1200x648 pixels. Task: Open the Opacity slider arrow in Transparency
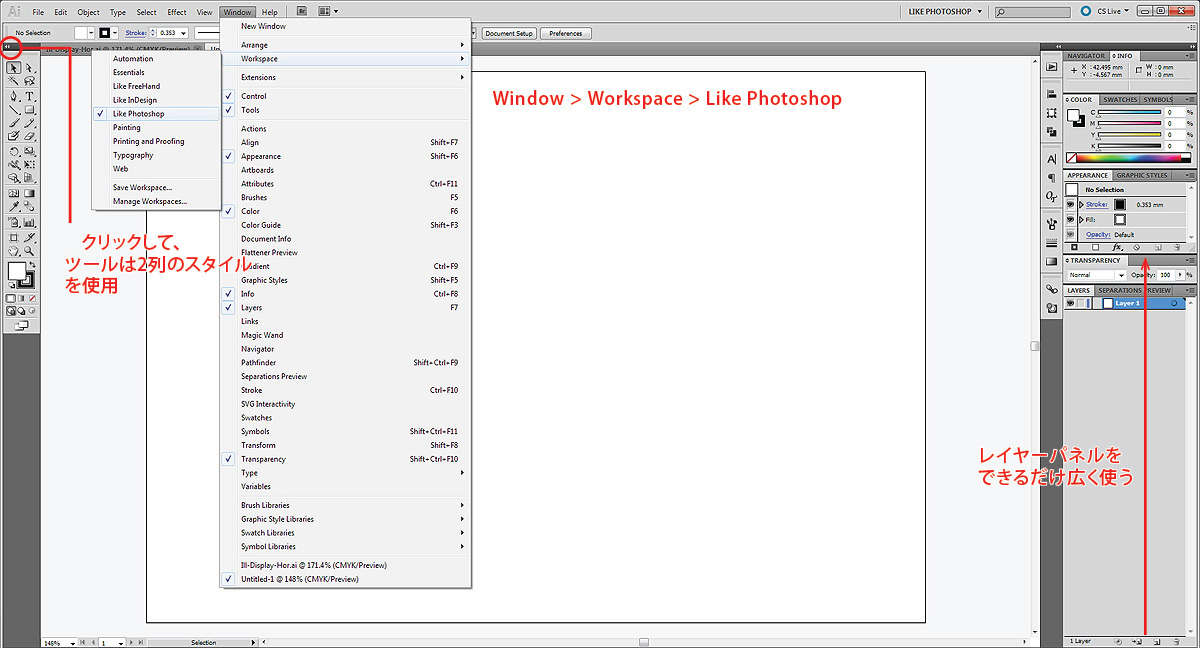1179,275
